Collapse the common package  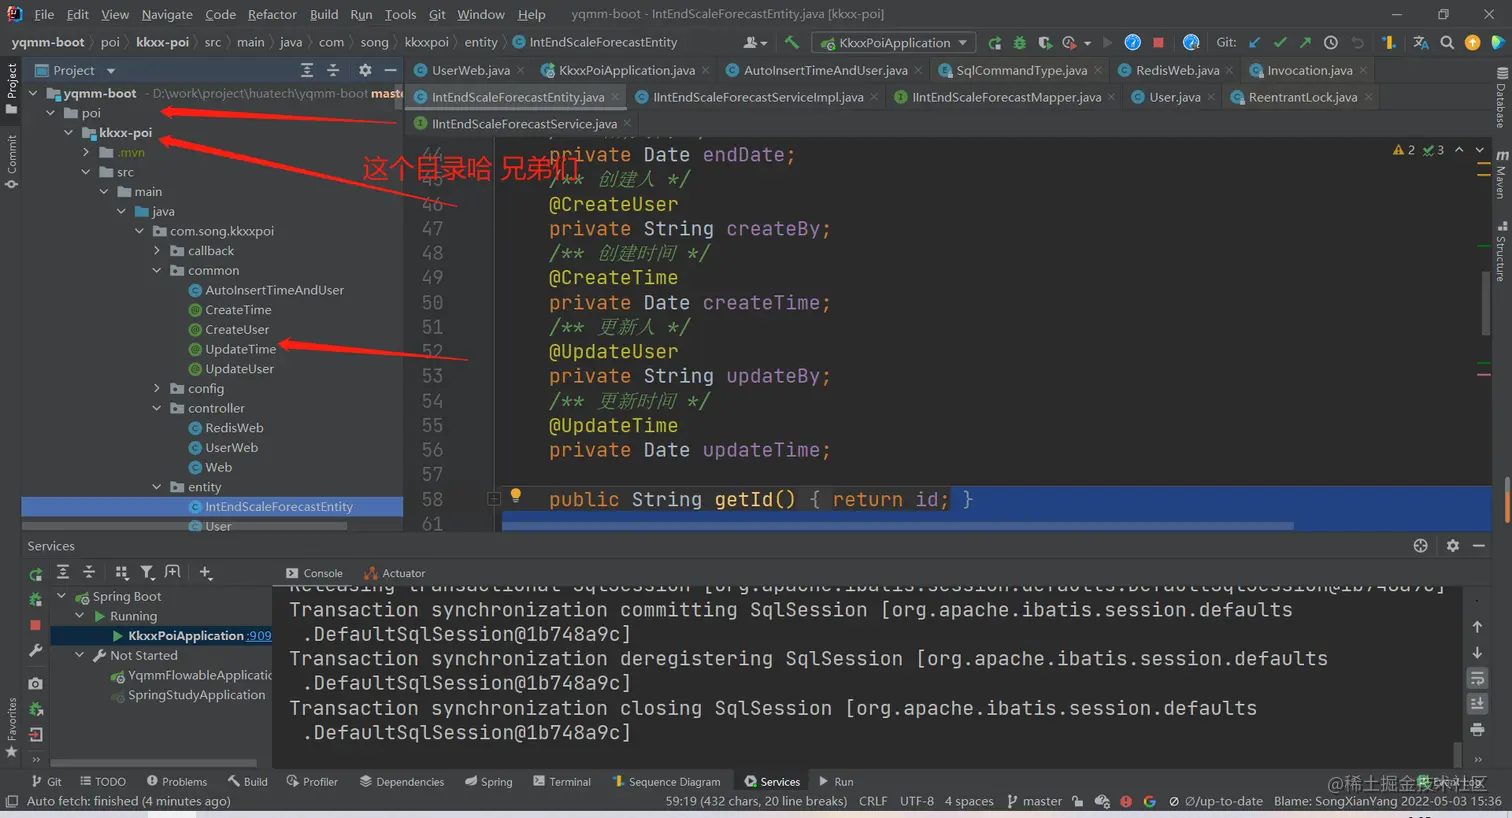pos(157,270)
